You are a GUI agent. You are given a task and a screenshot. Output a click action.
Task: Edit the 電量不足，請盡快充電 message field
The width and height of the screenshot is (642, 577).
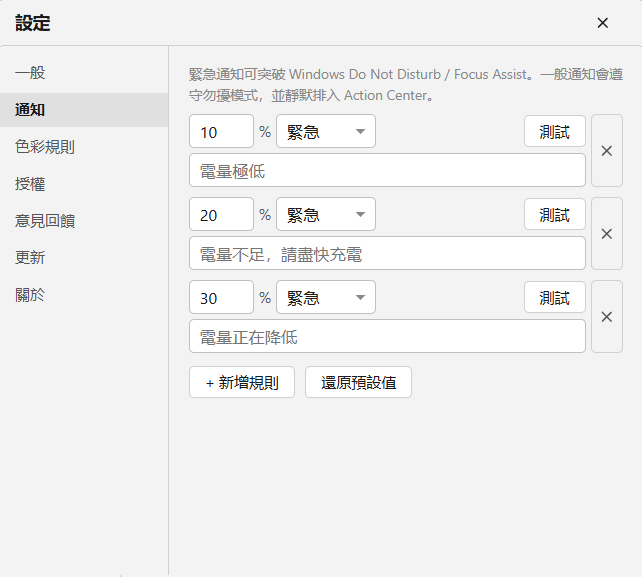387,253
